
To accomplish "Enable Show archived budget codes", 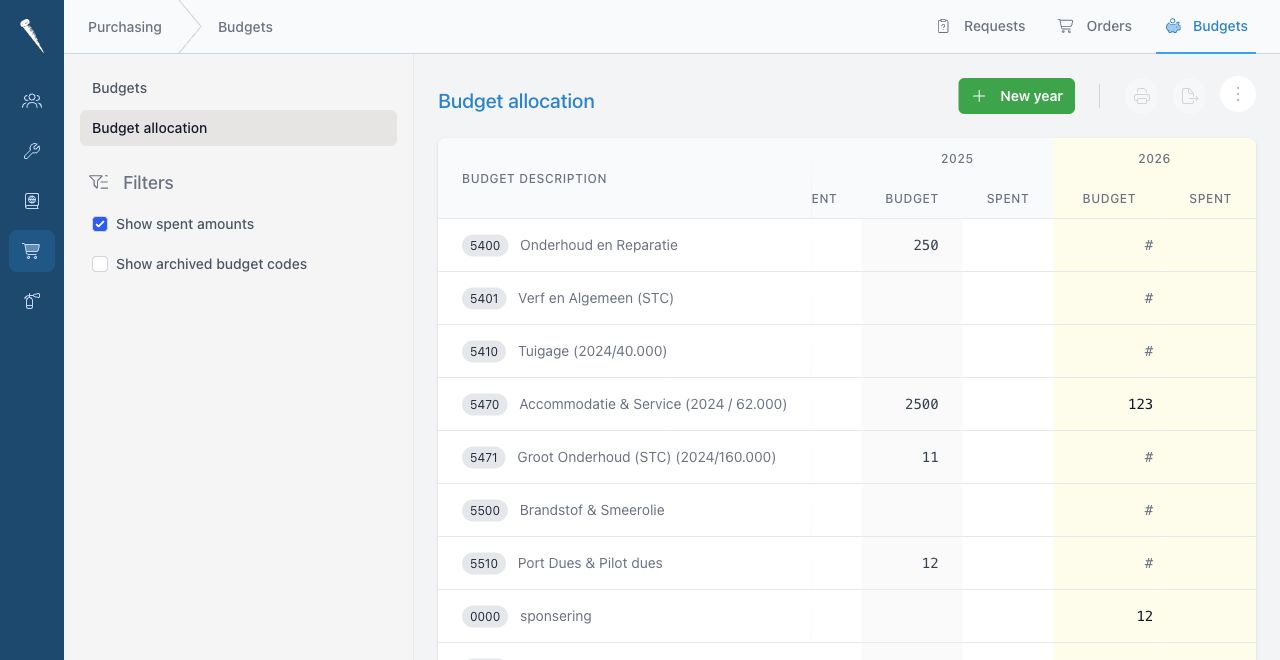I will tap(100, 264).
